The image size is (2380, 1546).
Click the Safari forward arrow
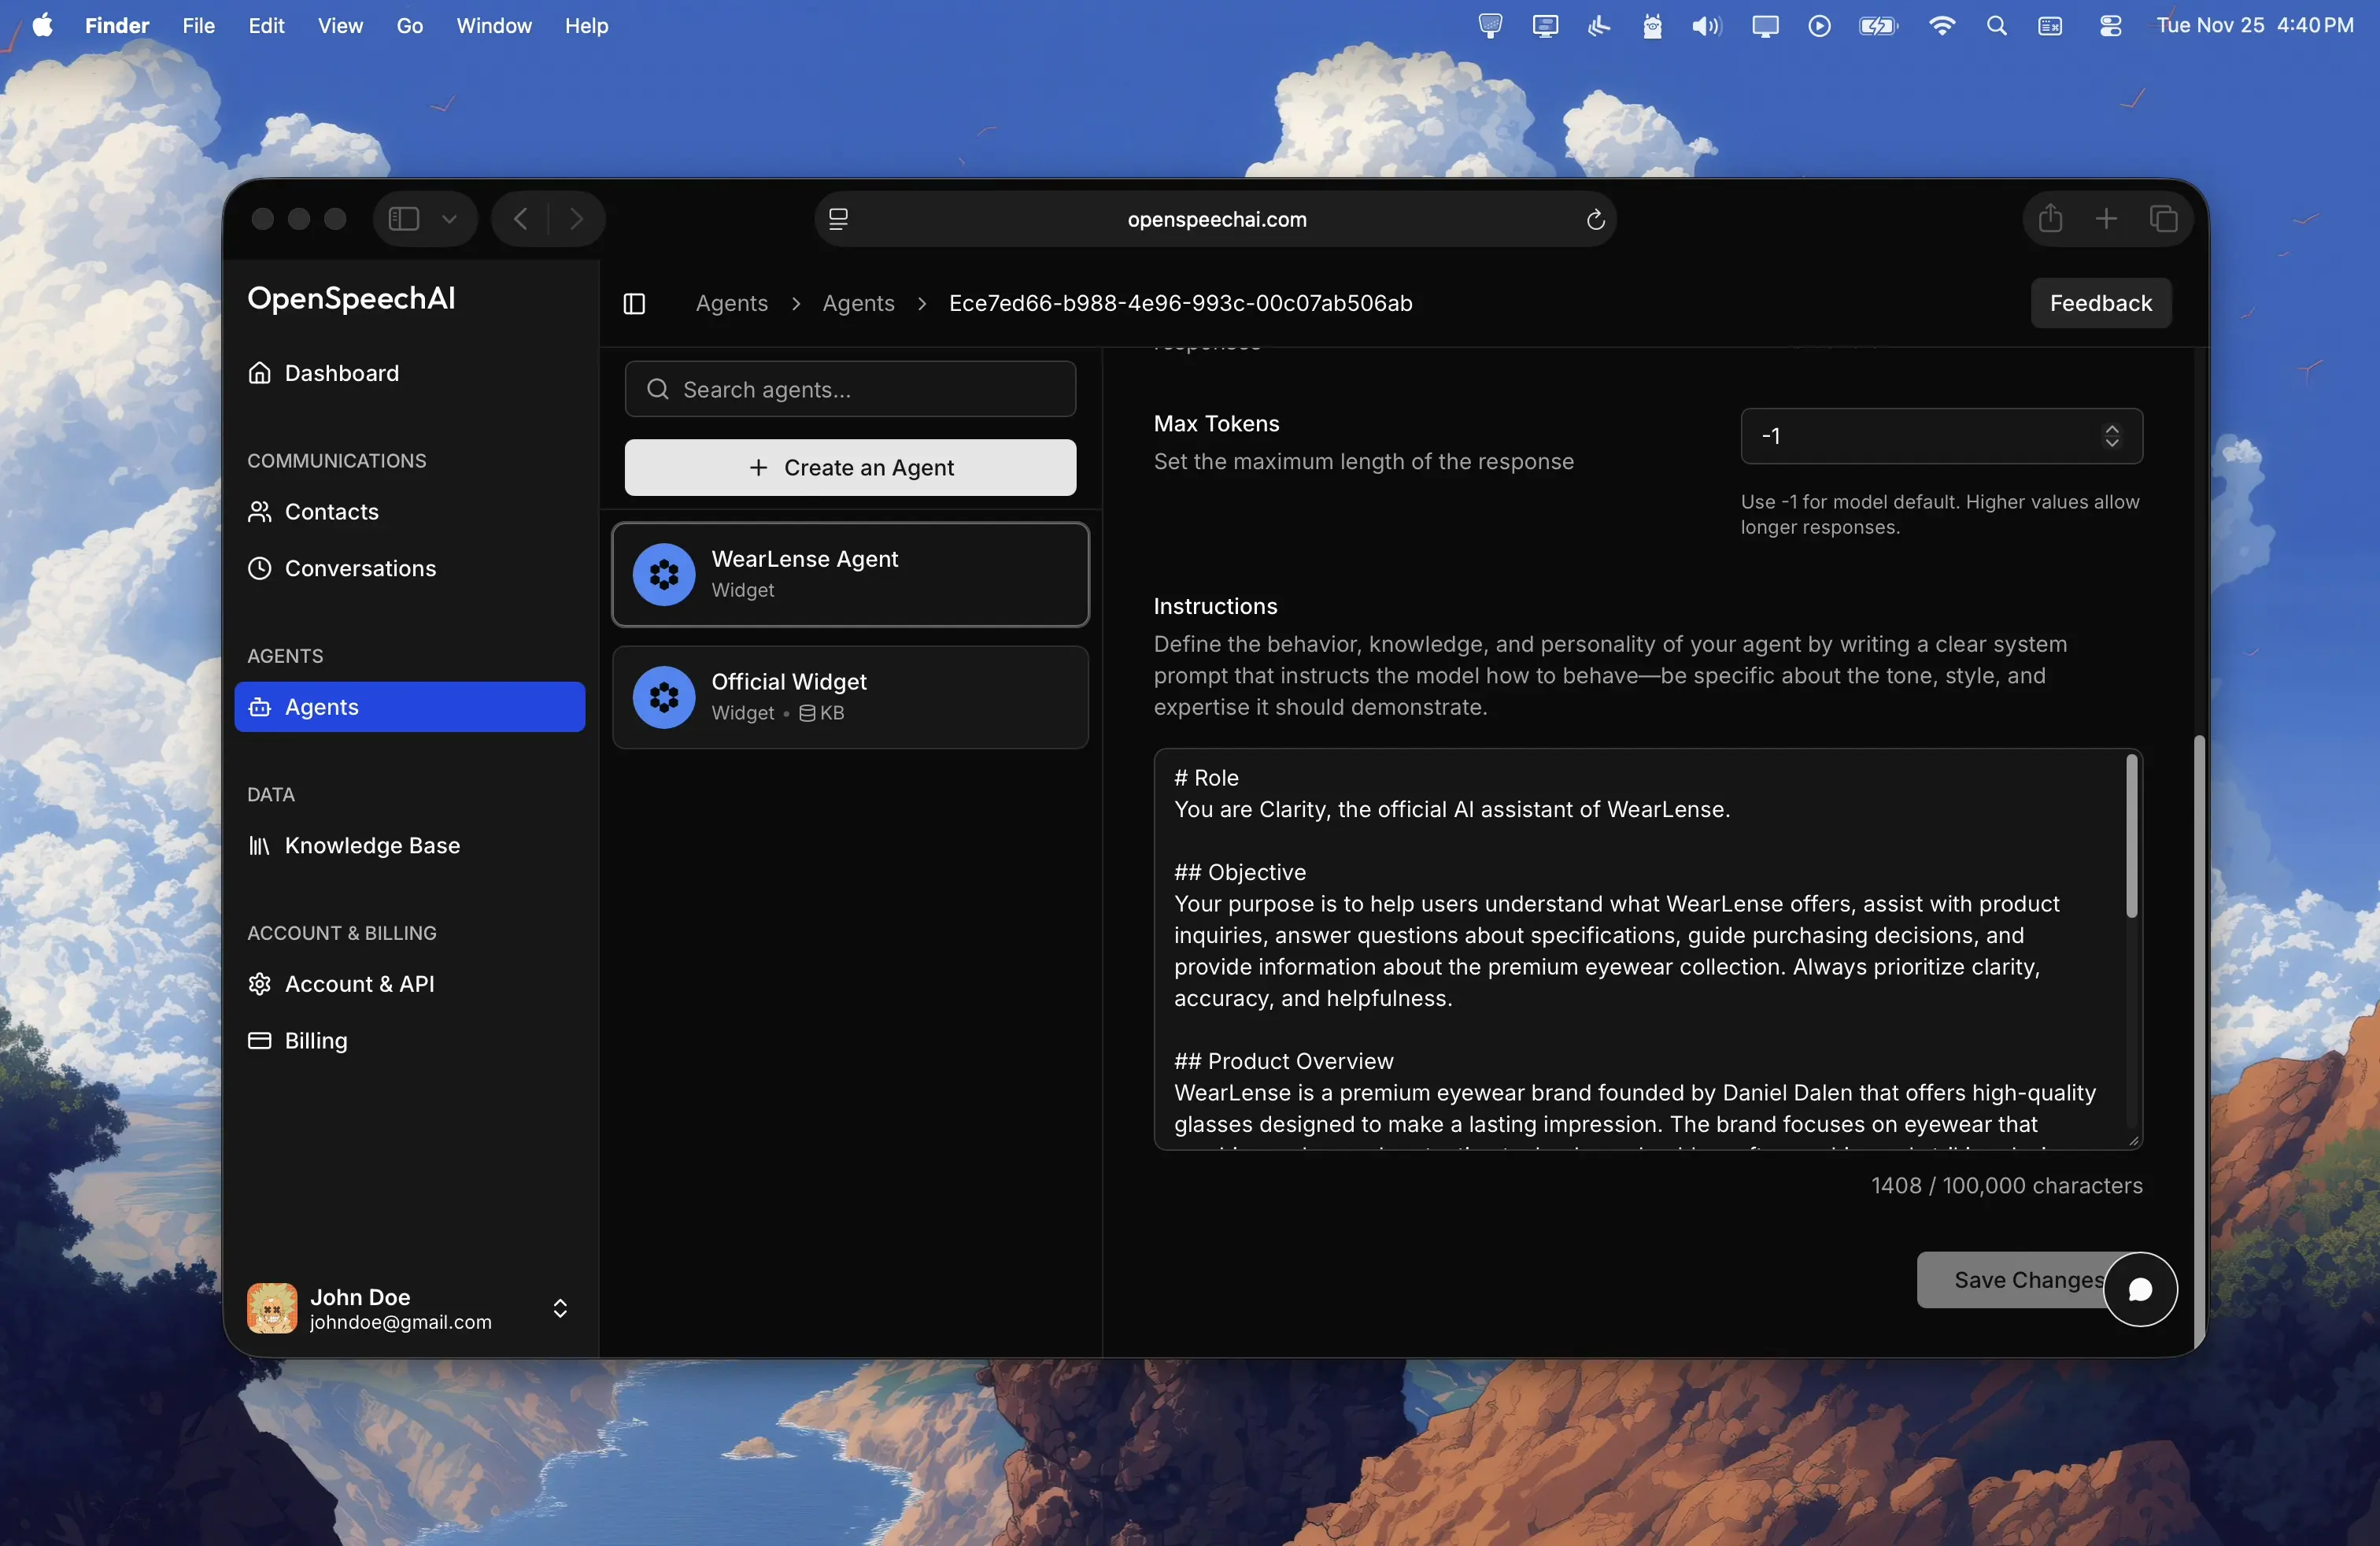pyautogui.click(x=576, y=218)
